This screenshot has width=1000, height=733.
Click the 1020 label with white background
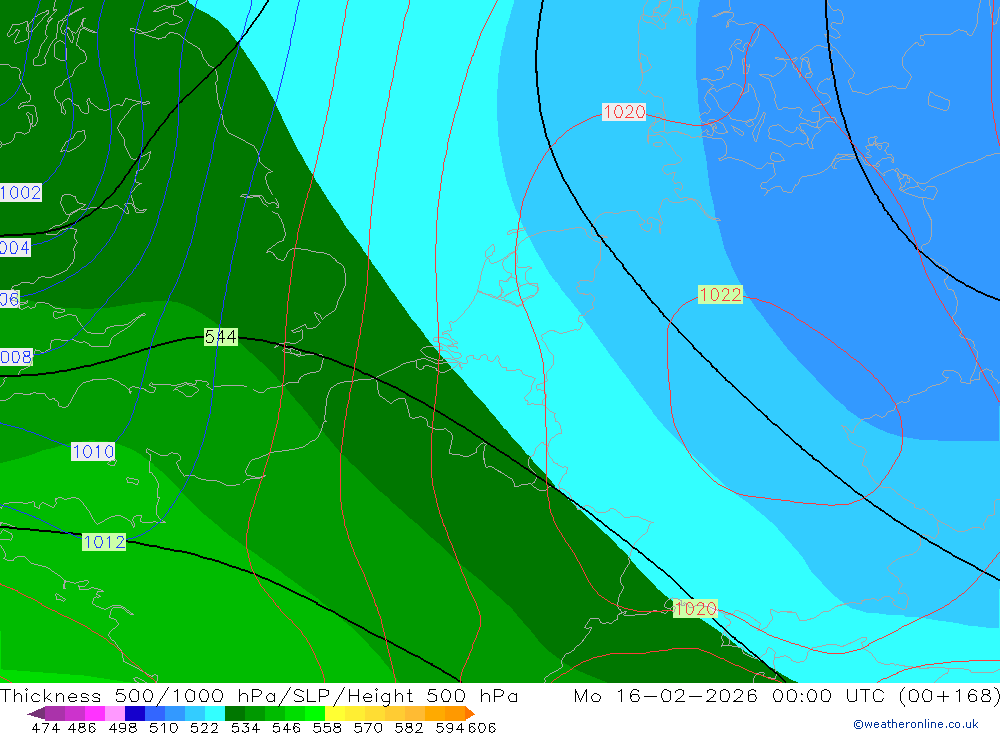(624, 112)
